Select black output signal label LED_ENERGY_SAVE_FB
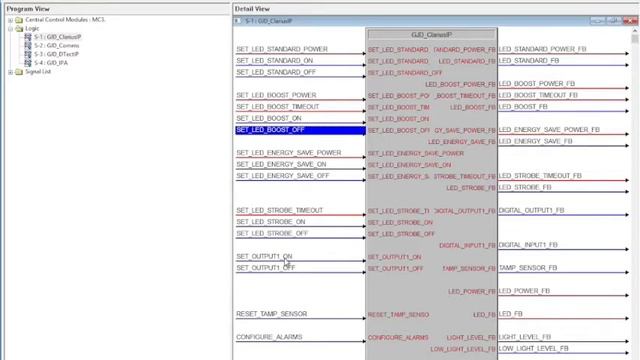This screenshot has width=640, height=360. pyautogui.click(x=535, y=141)
